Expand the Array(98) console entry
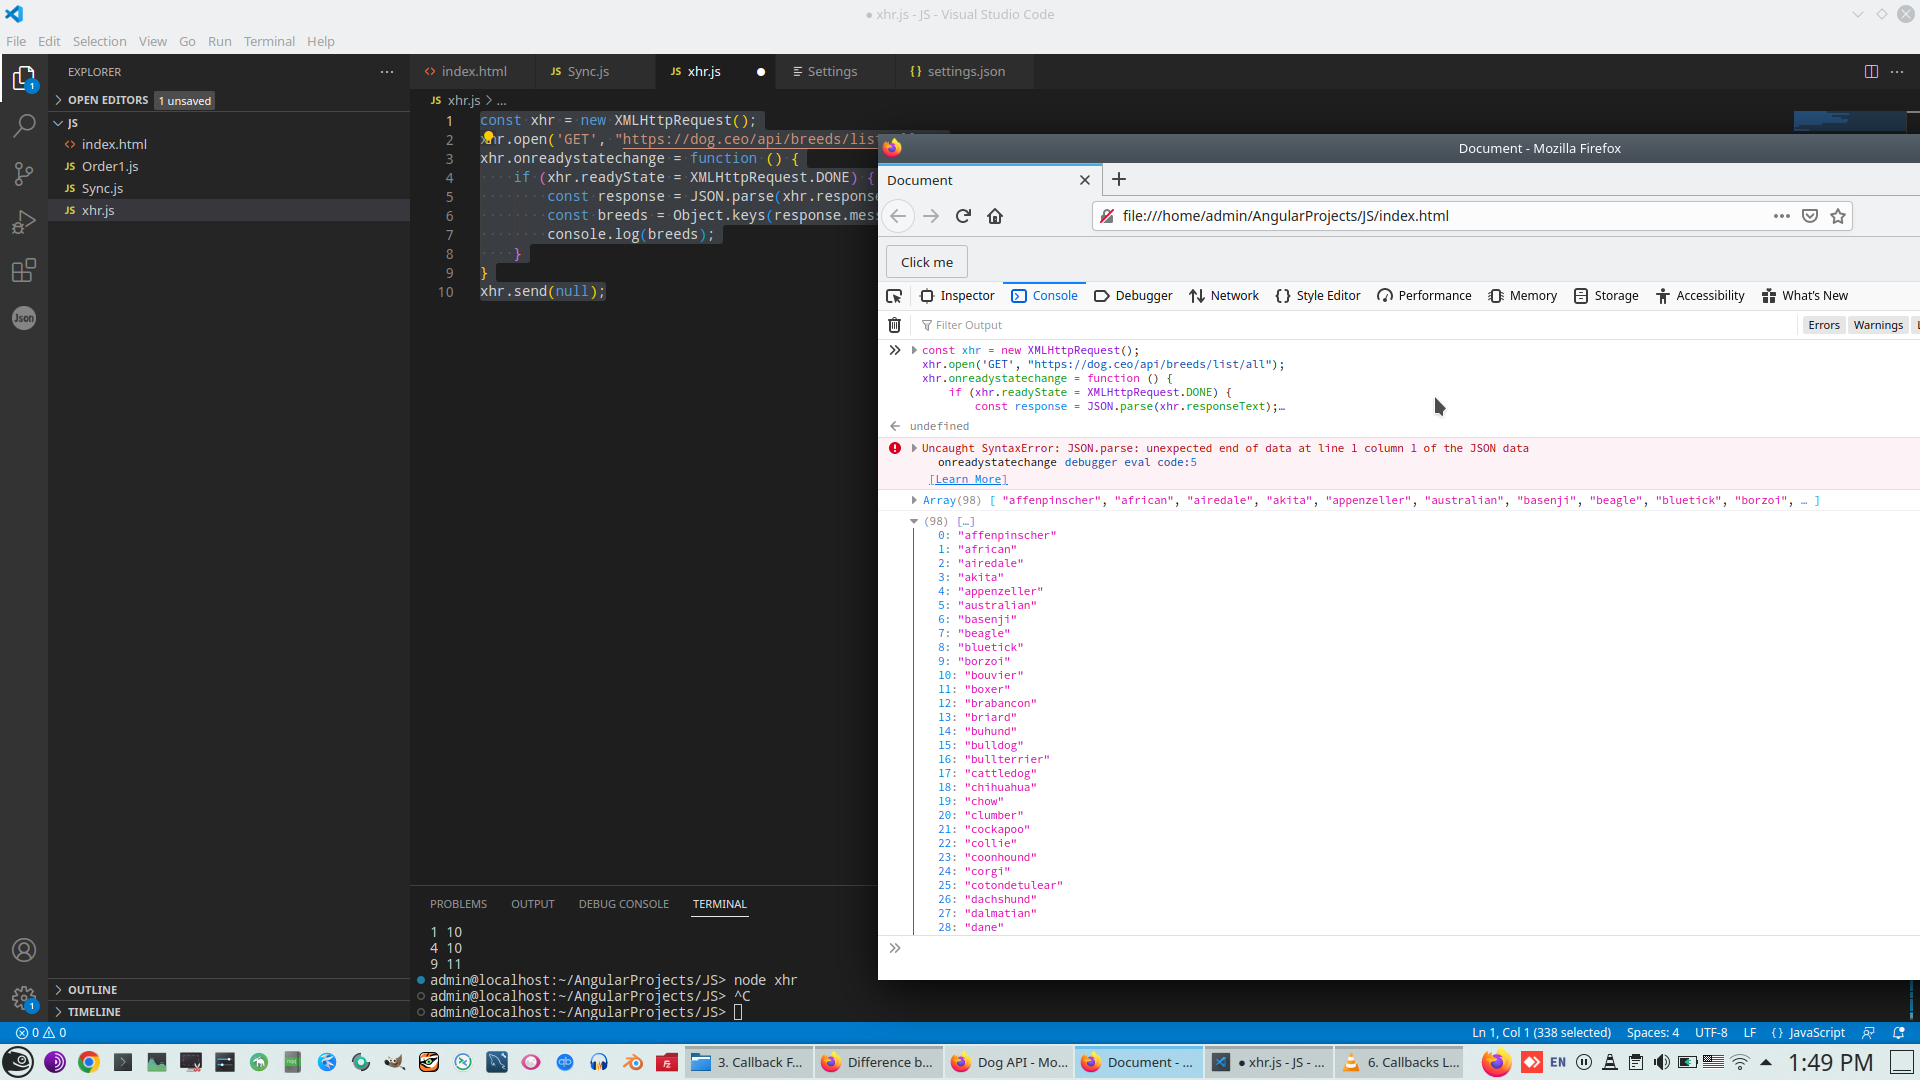The image size is (1920, 1080). (914, 500)
